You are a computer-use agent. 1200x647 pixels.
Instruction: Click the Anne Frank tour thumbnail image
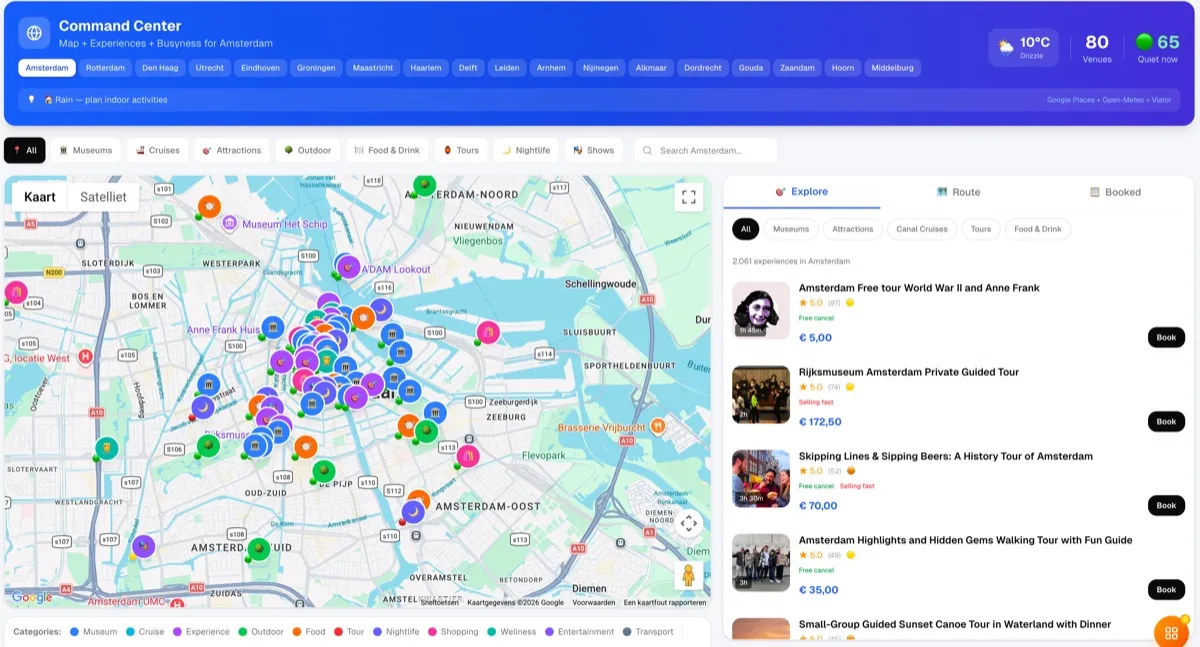(x=760, y=311)
